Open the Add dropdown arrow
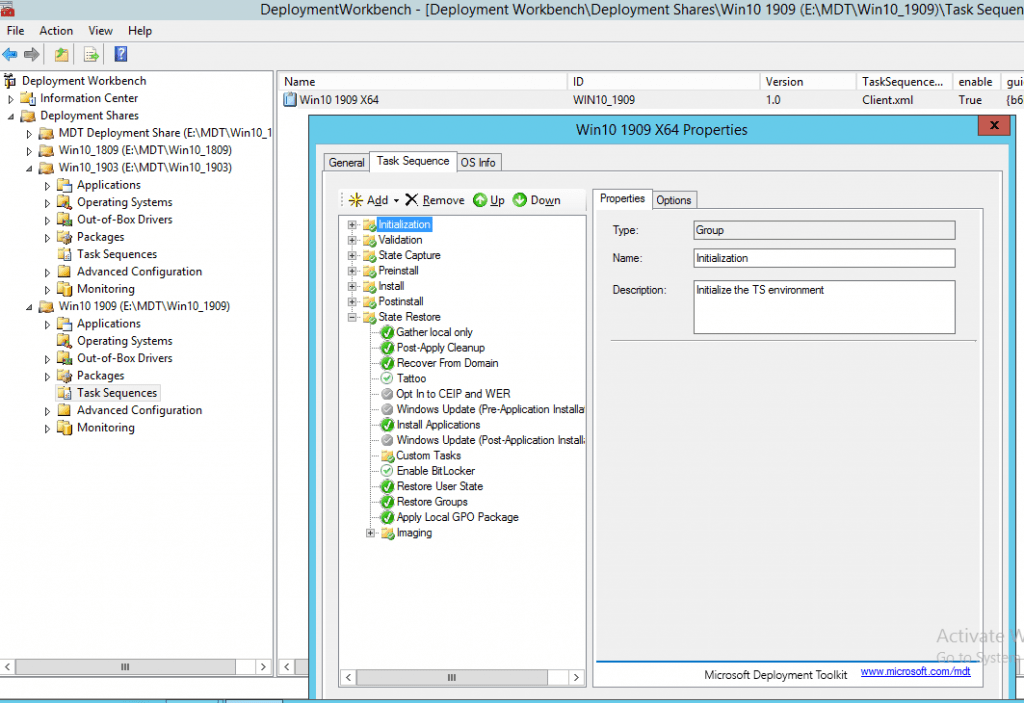The width and height of the screenshot is (1024, 703). (x=396, y=201)
